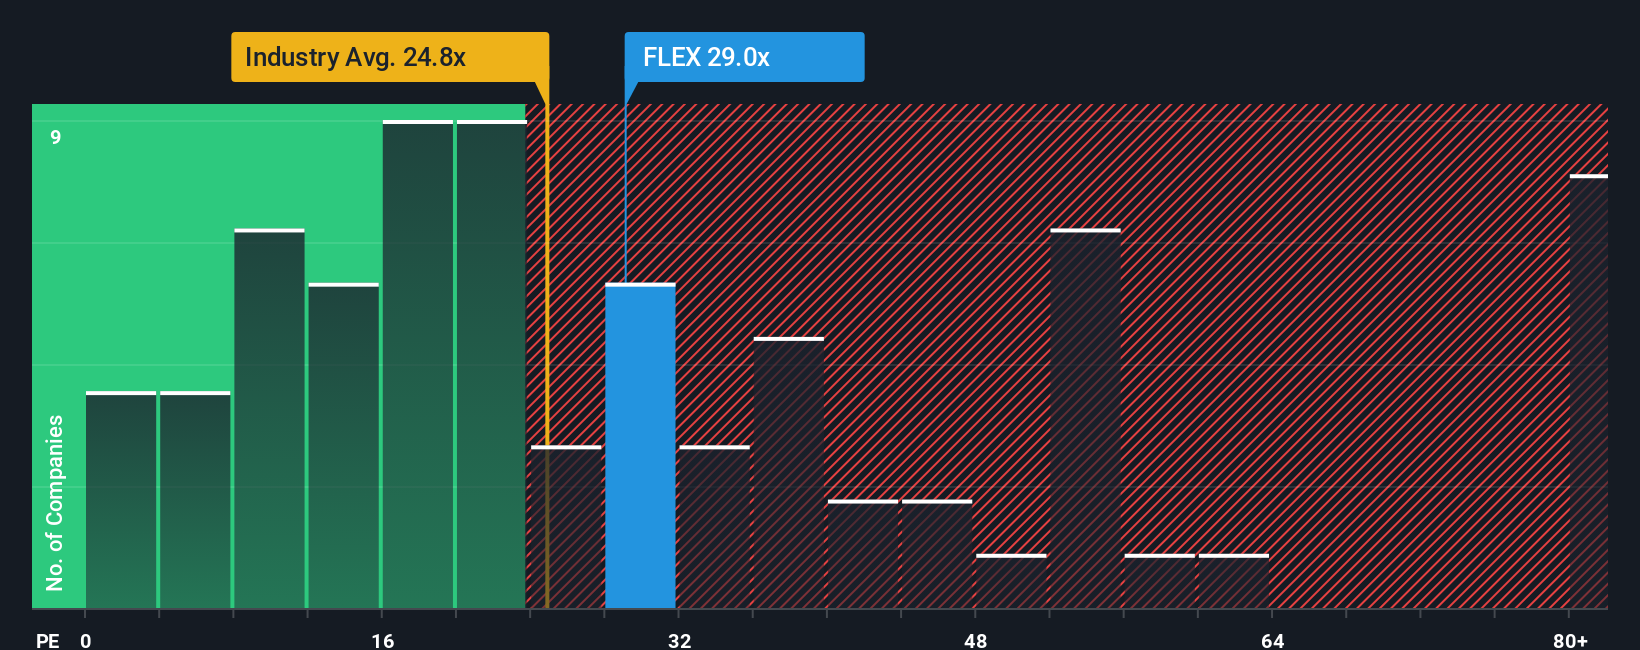Viewport: 1640px width, 650px height.
Task: Click the x-axis label 64
Action: pyautogui.click(x=1272, y=640)
